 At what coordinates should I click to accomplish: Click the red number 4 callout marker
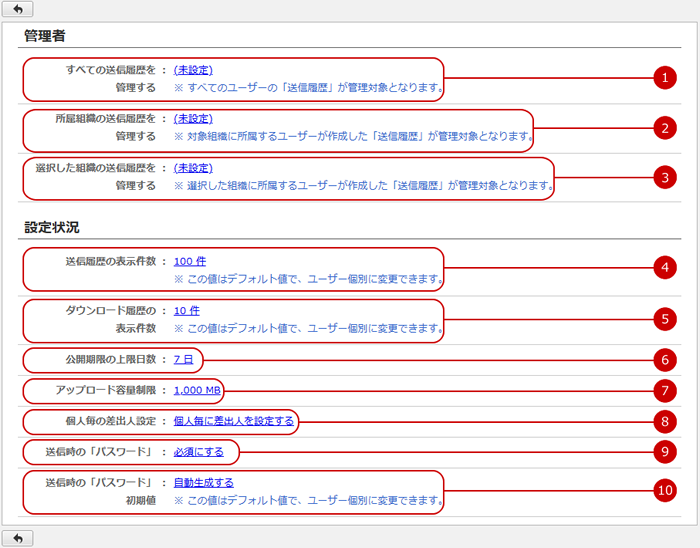664,268
